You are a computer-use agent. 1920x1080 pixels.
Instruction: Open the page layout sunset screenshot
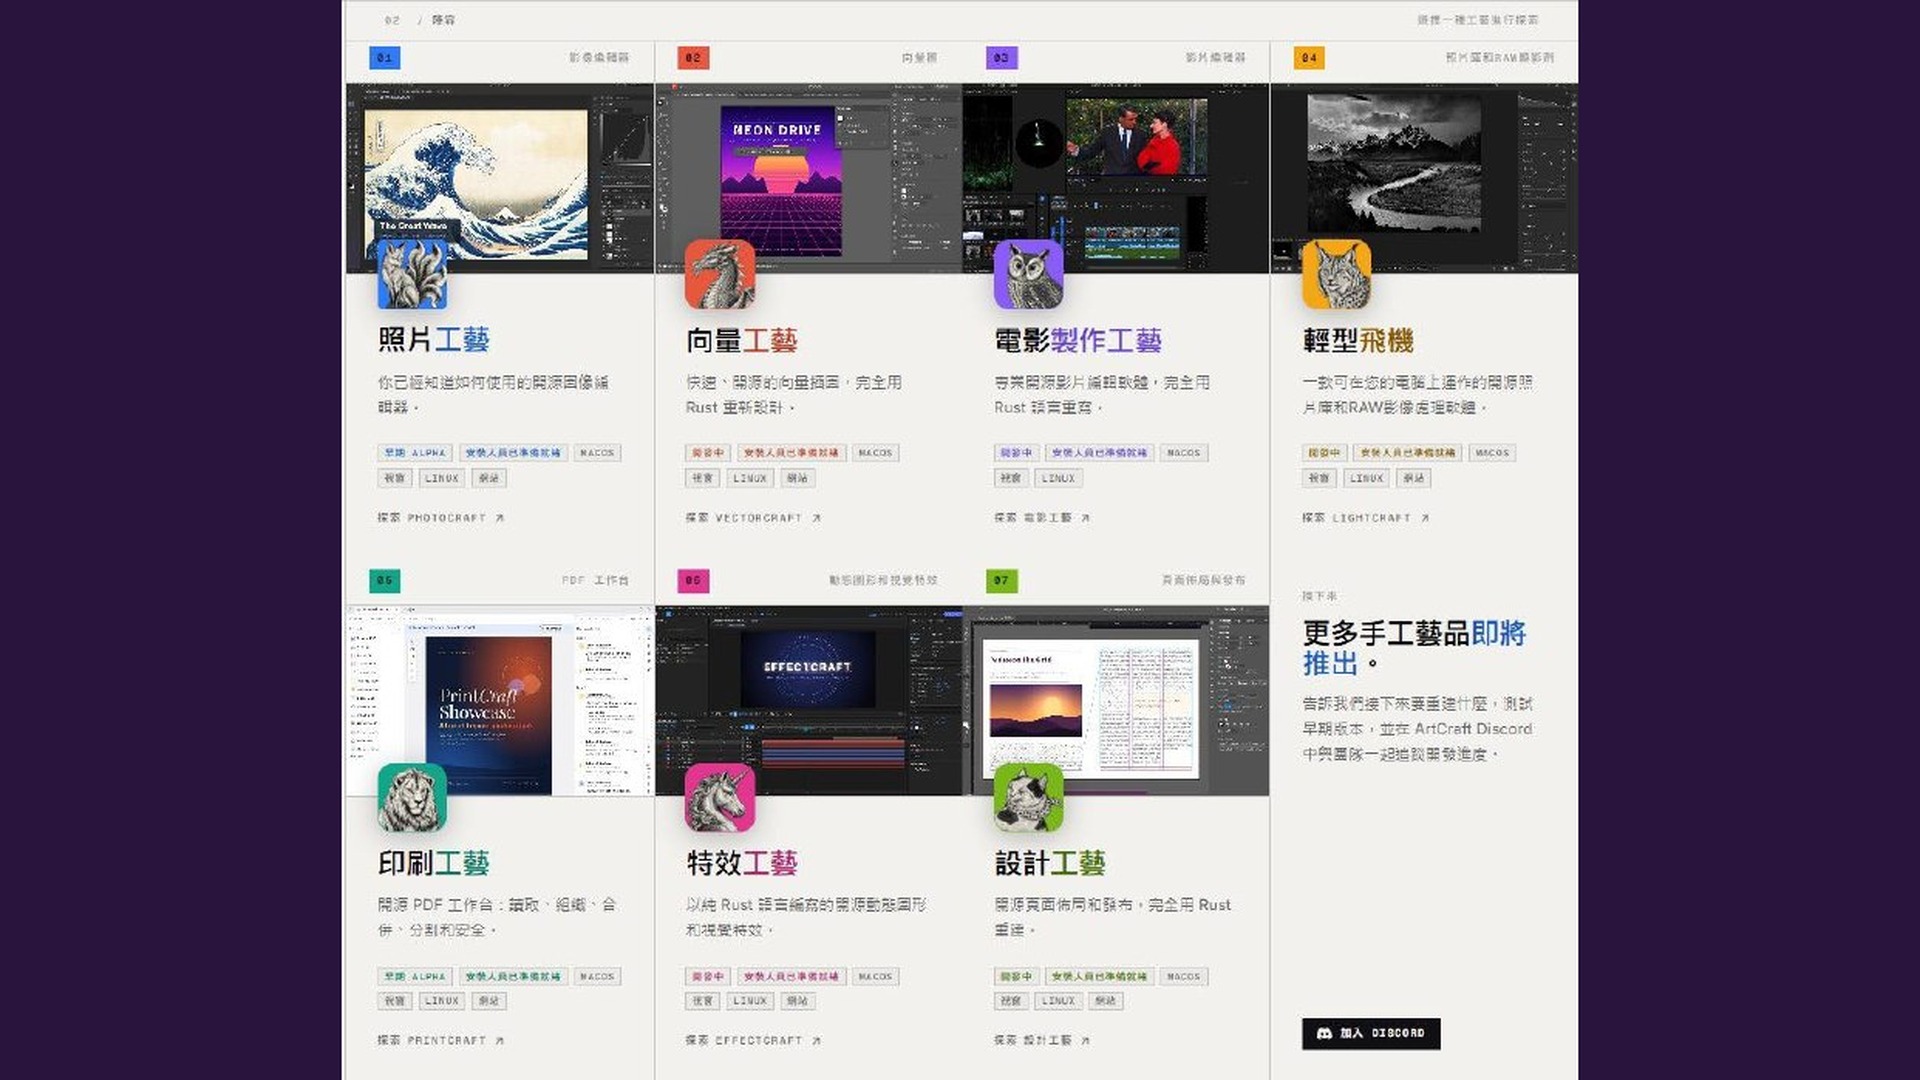tap(1116, 701)
